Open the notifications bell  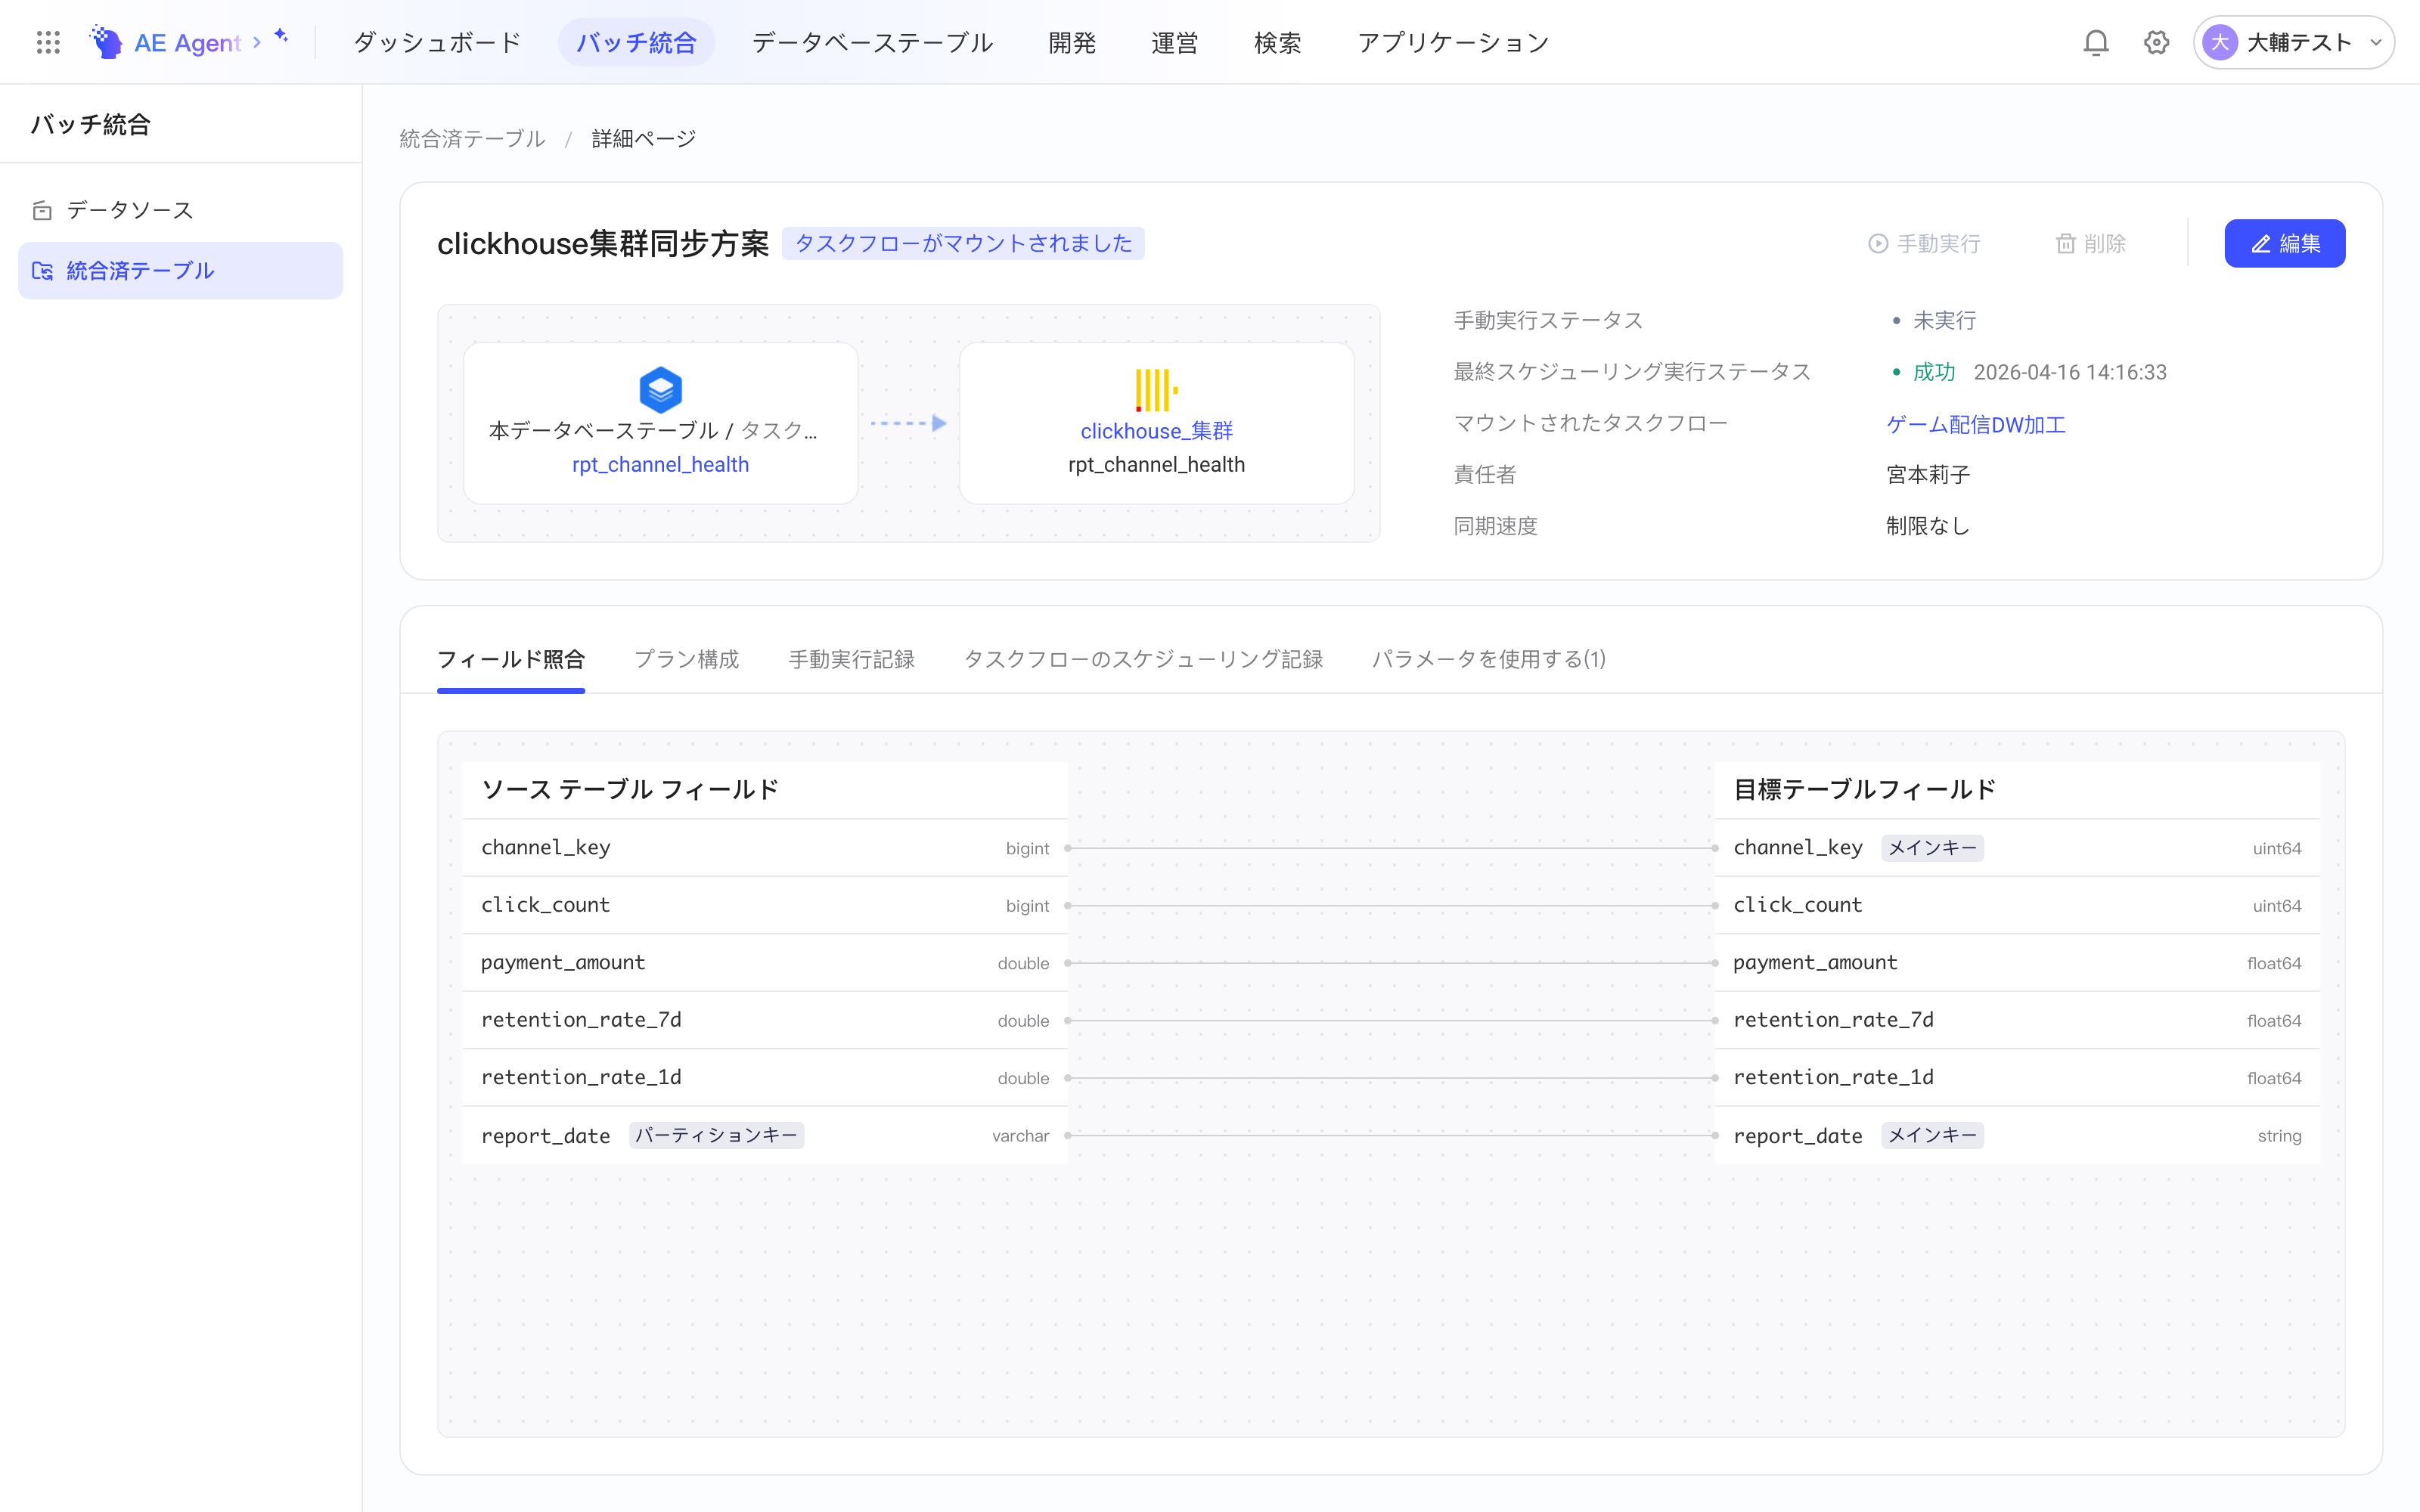[x=2096, y=42]
